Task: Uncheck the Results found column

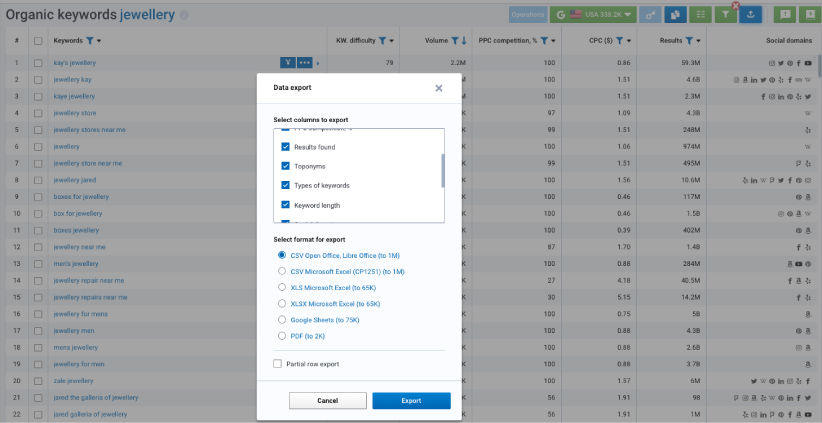Action: coord(286,147)
